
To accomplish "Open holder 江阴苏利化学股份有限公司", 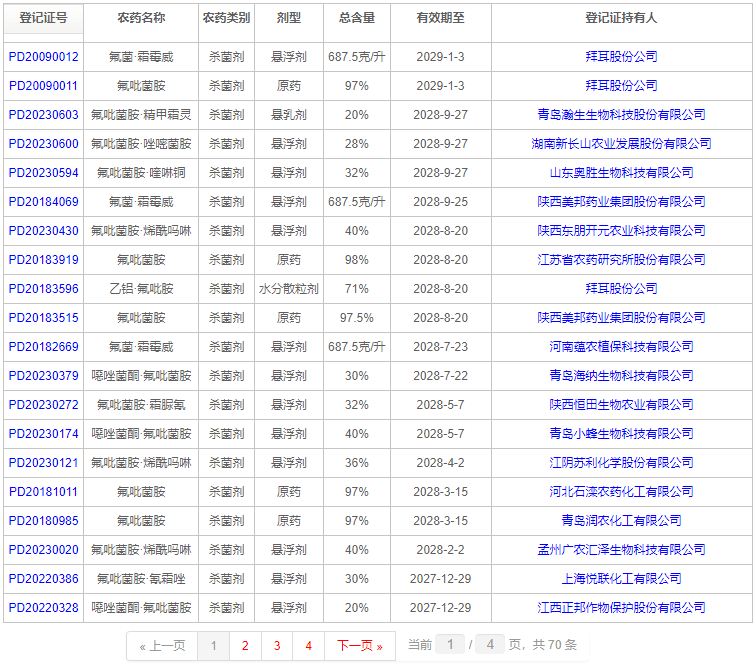I will tap(621, 463).
